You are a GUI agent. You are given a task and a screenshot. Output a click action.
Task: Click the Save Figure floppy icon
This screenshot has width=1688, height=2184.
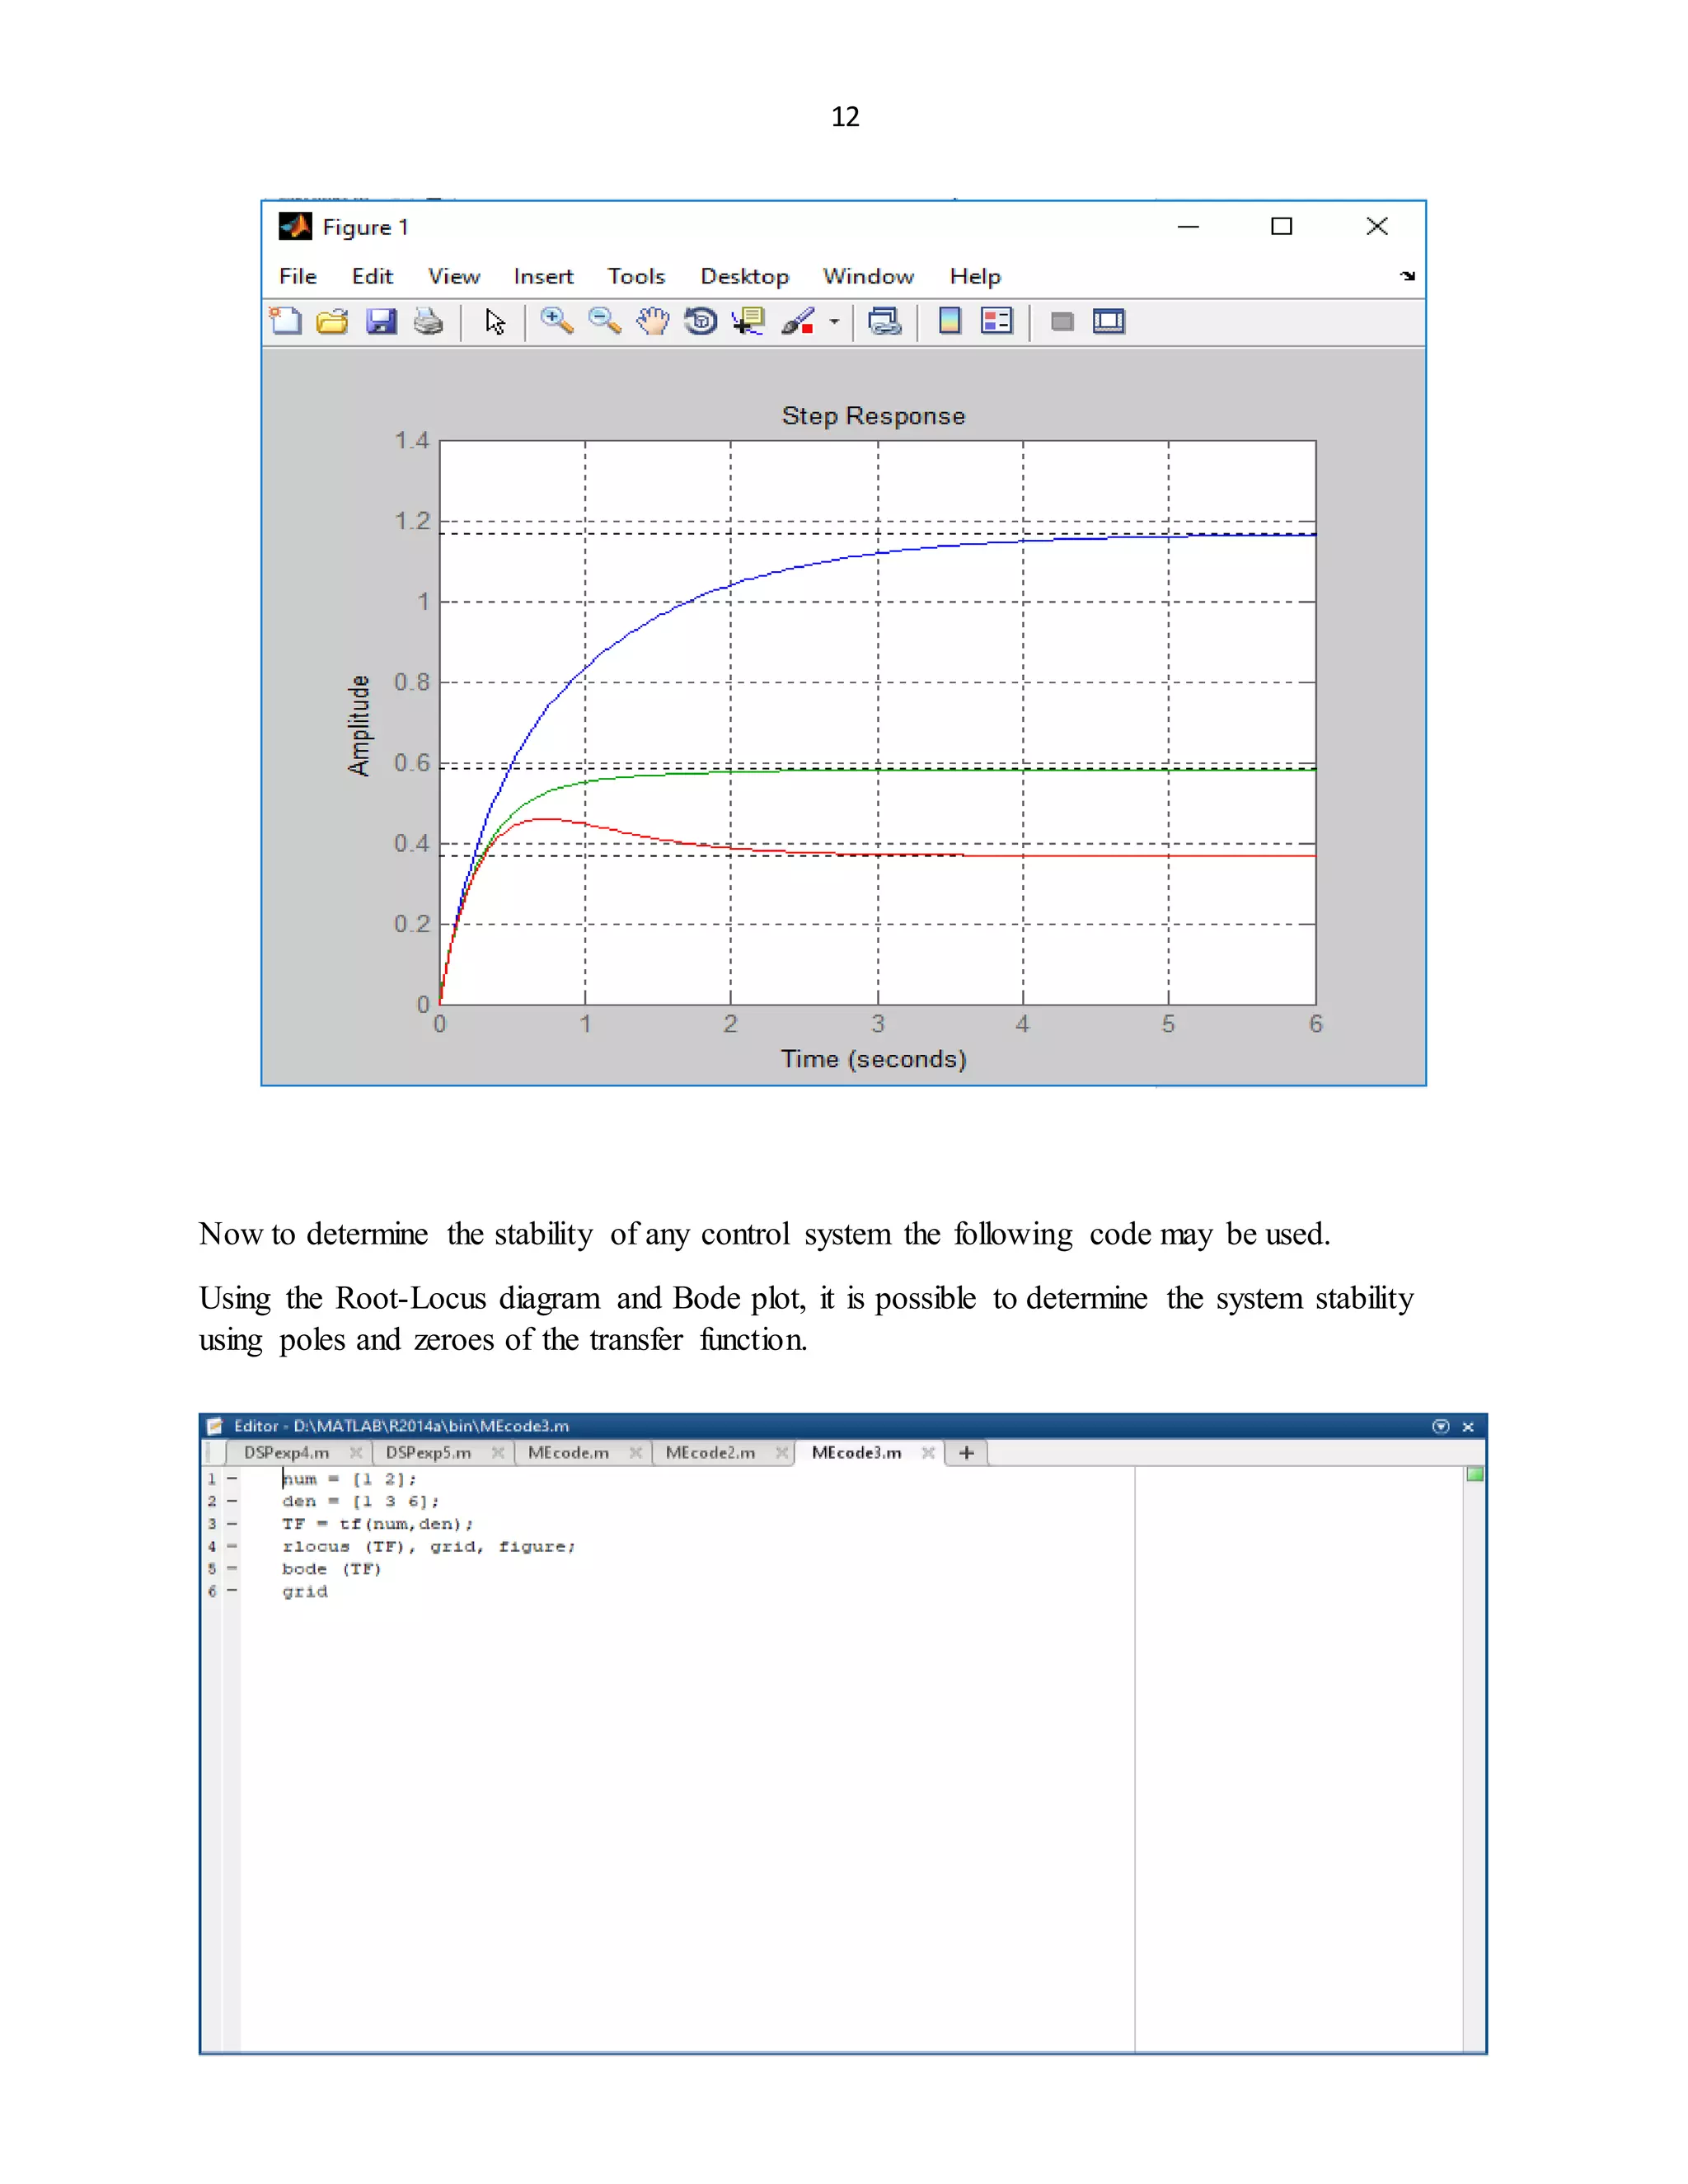coord(381,321)
